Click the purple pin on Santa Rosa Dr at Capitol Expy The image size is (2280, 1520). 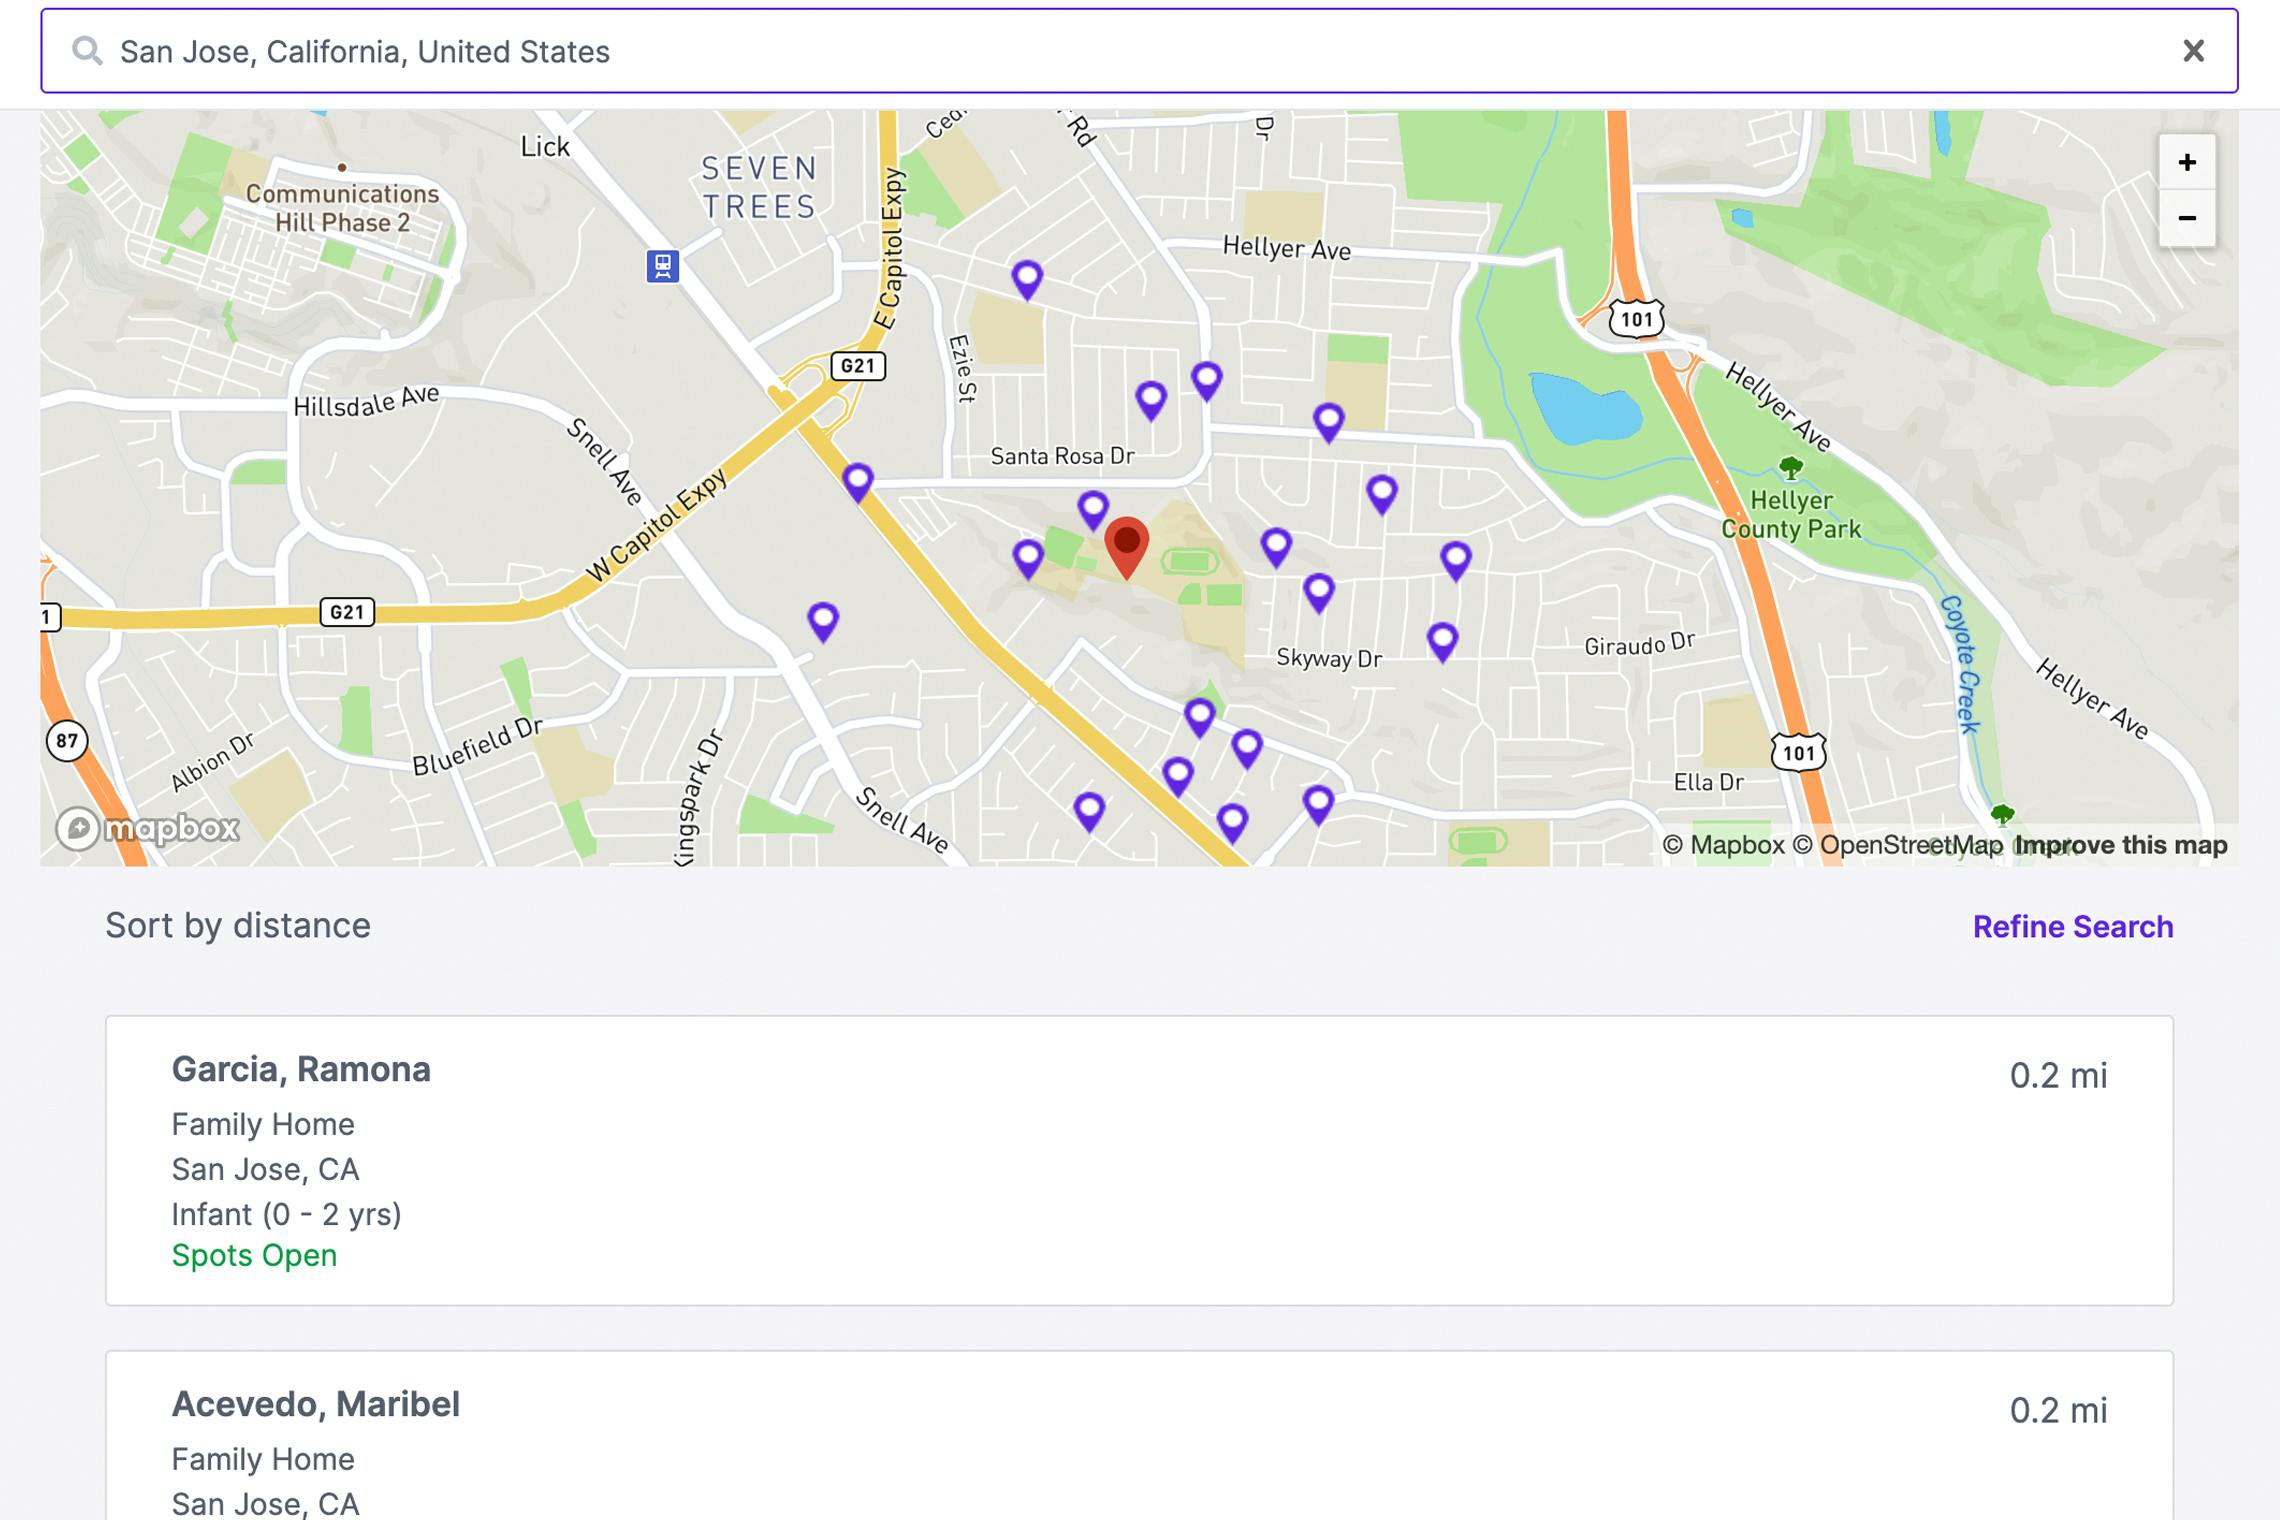click(x=858, y=480)
